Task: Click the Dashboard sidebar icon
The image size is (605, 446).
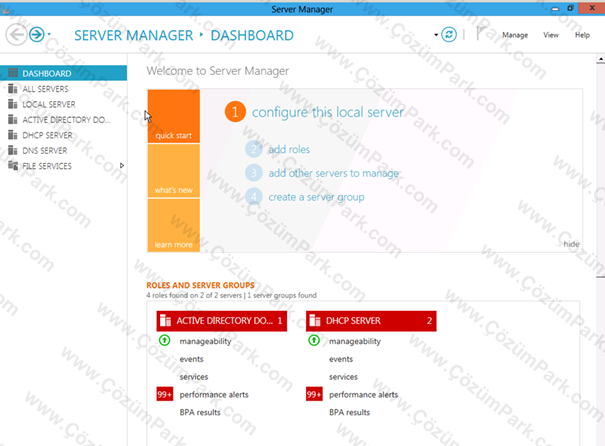Action: [13, 73]
